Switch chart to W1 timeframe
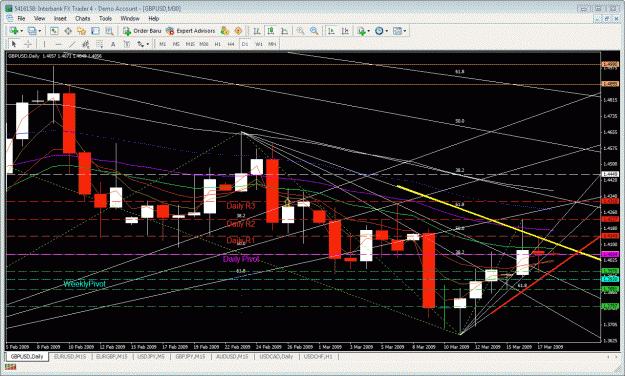625x376 pixels. coord(259,44)
